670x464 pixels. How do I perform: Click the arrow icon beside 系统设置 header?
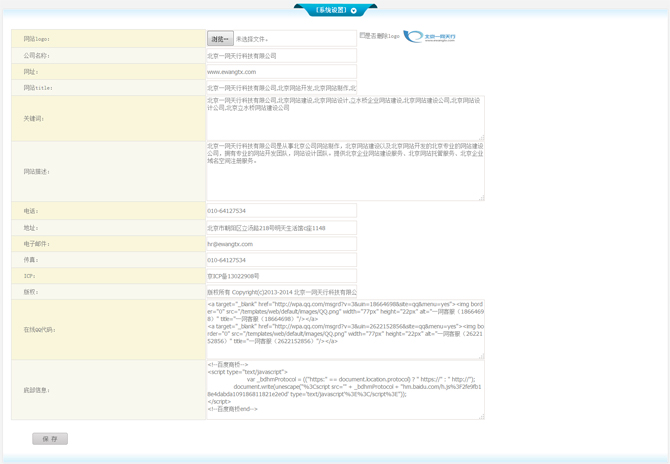tap(354, 10)
